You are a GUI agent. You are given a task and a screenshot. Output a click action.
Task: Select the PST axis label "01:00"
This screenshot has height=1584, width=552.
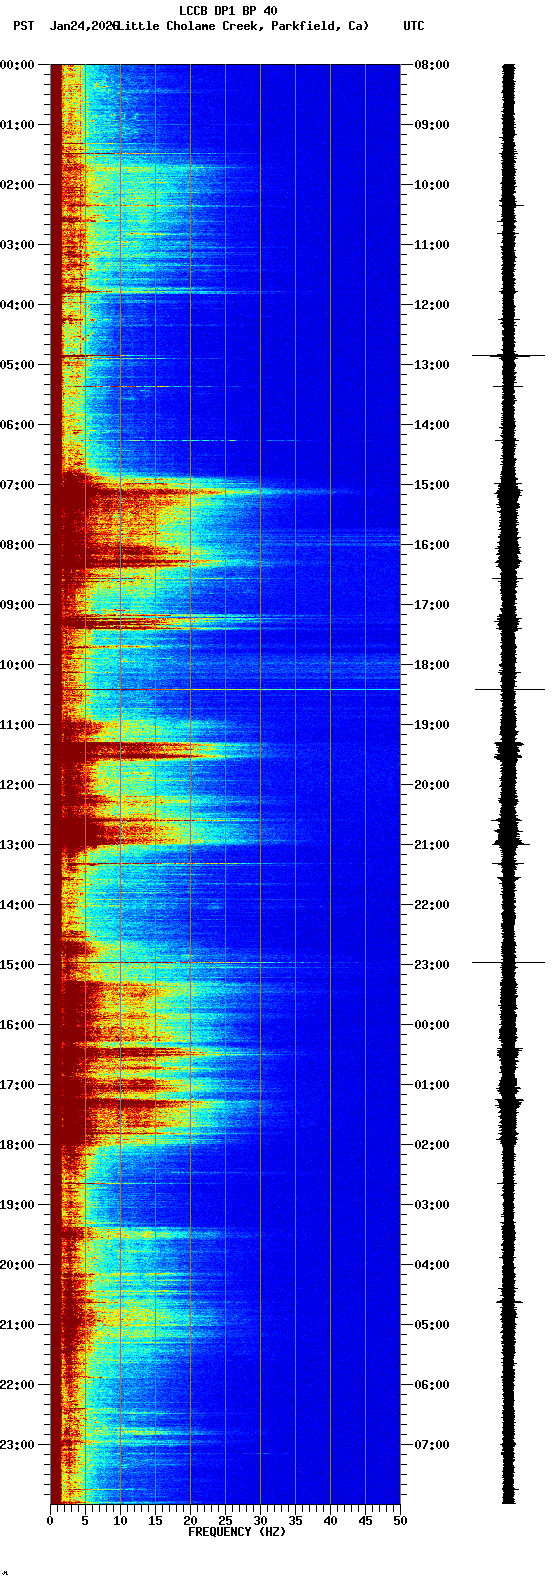pyautogui.click(x=17, y=125)
